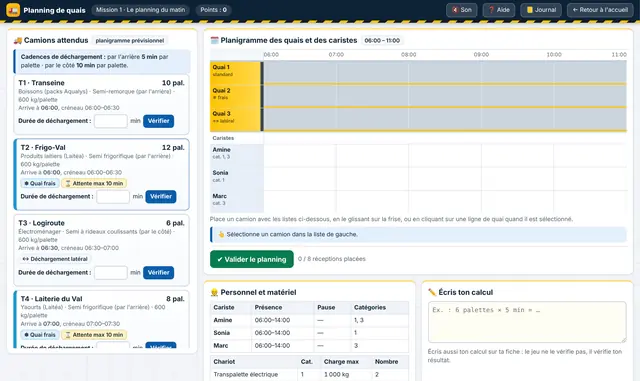640x381 pixels.
Task: Click Vérifier for T2 Frigo-Val
Action: click(x=161, y=196)
